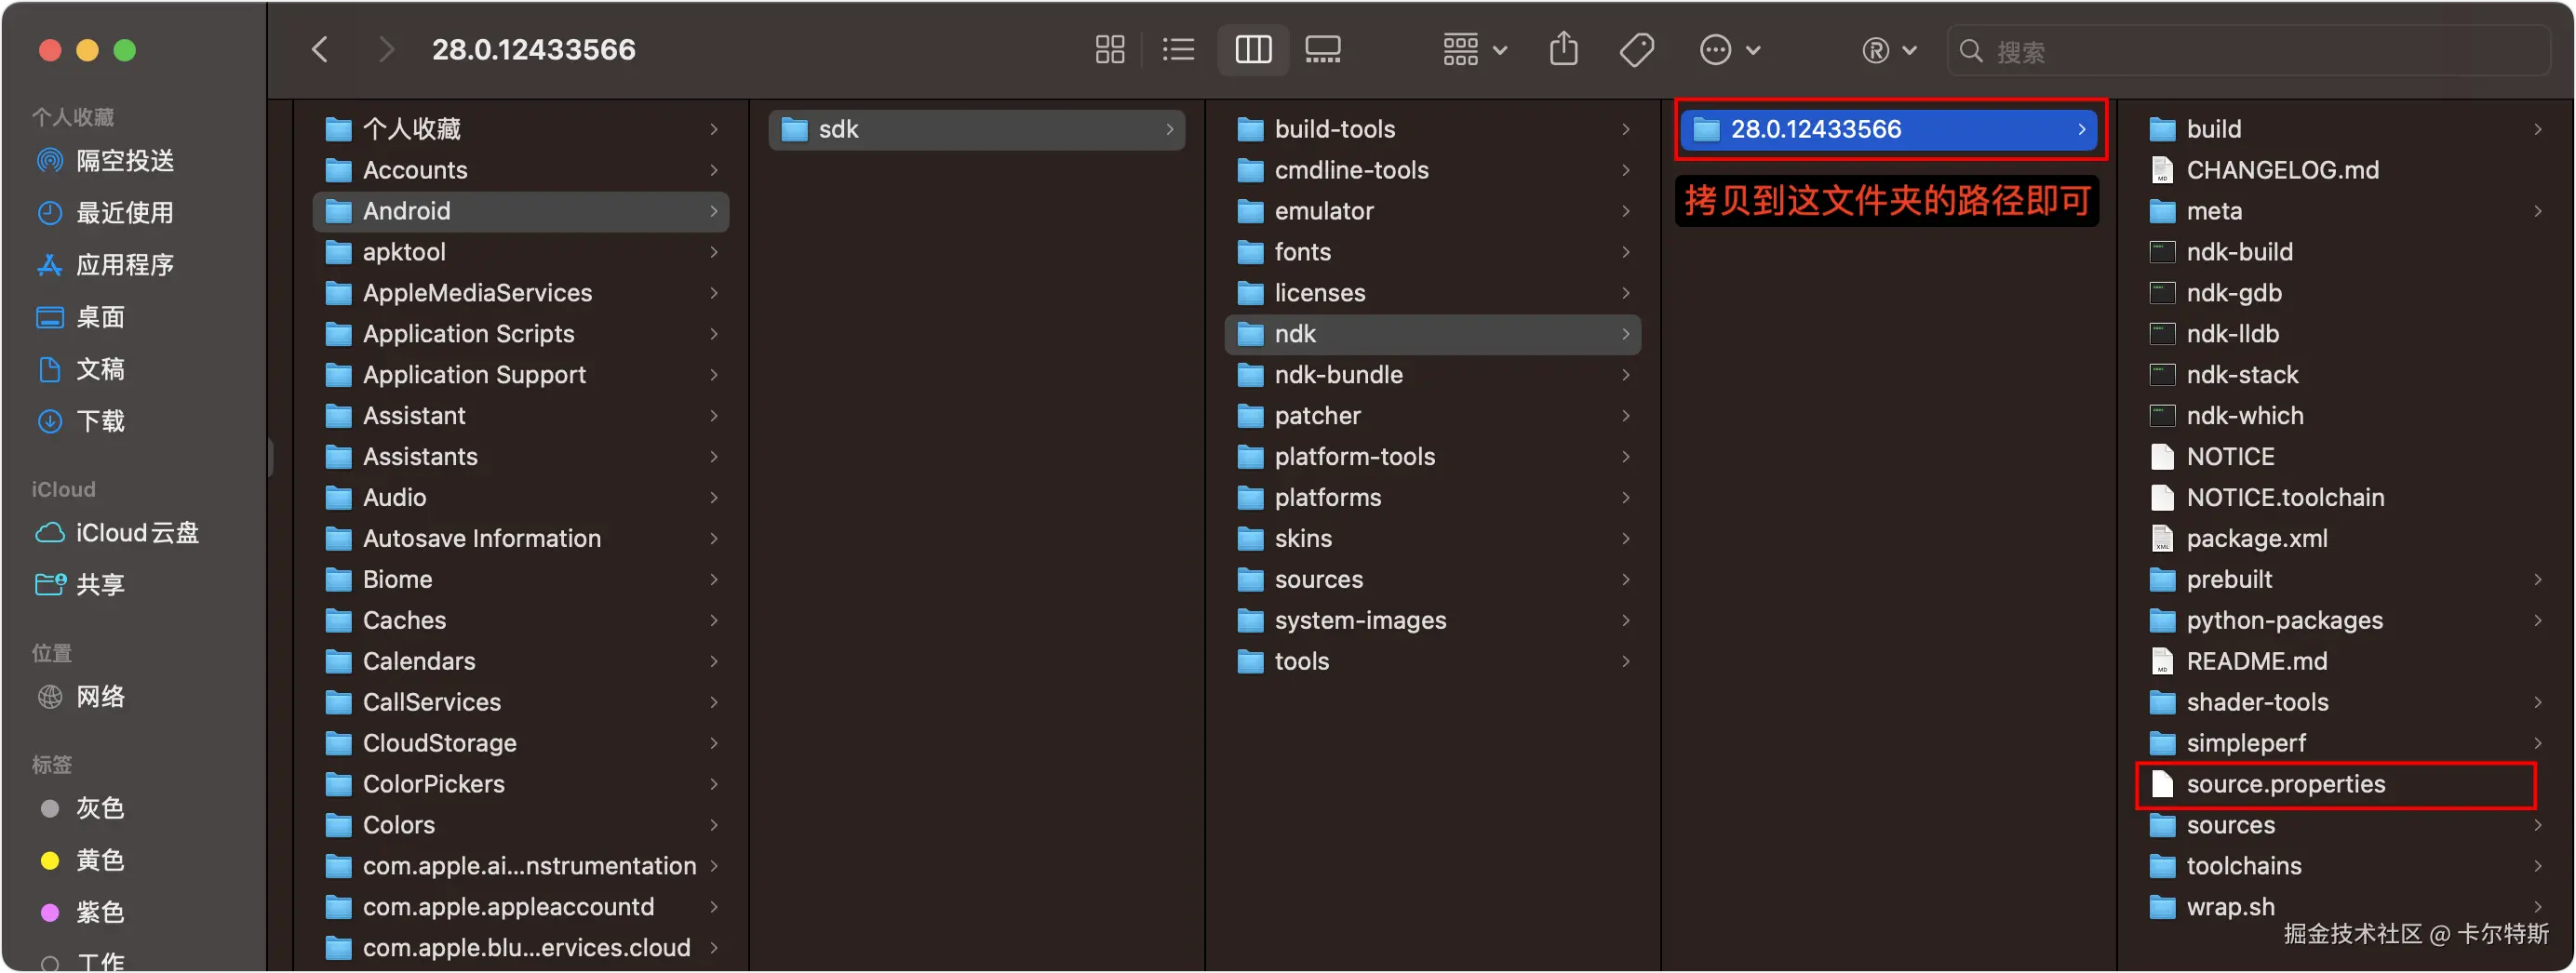The image size is (2576, 973).
Task: Select the ndk folder
Action: (x=1433, y=334)
